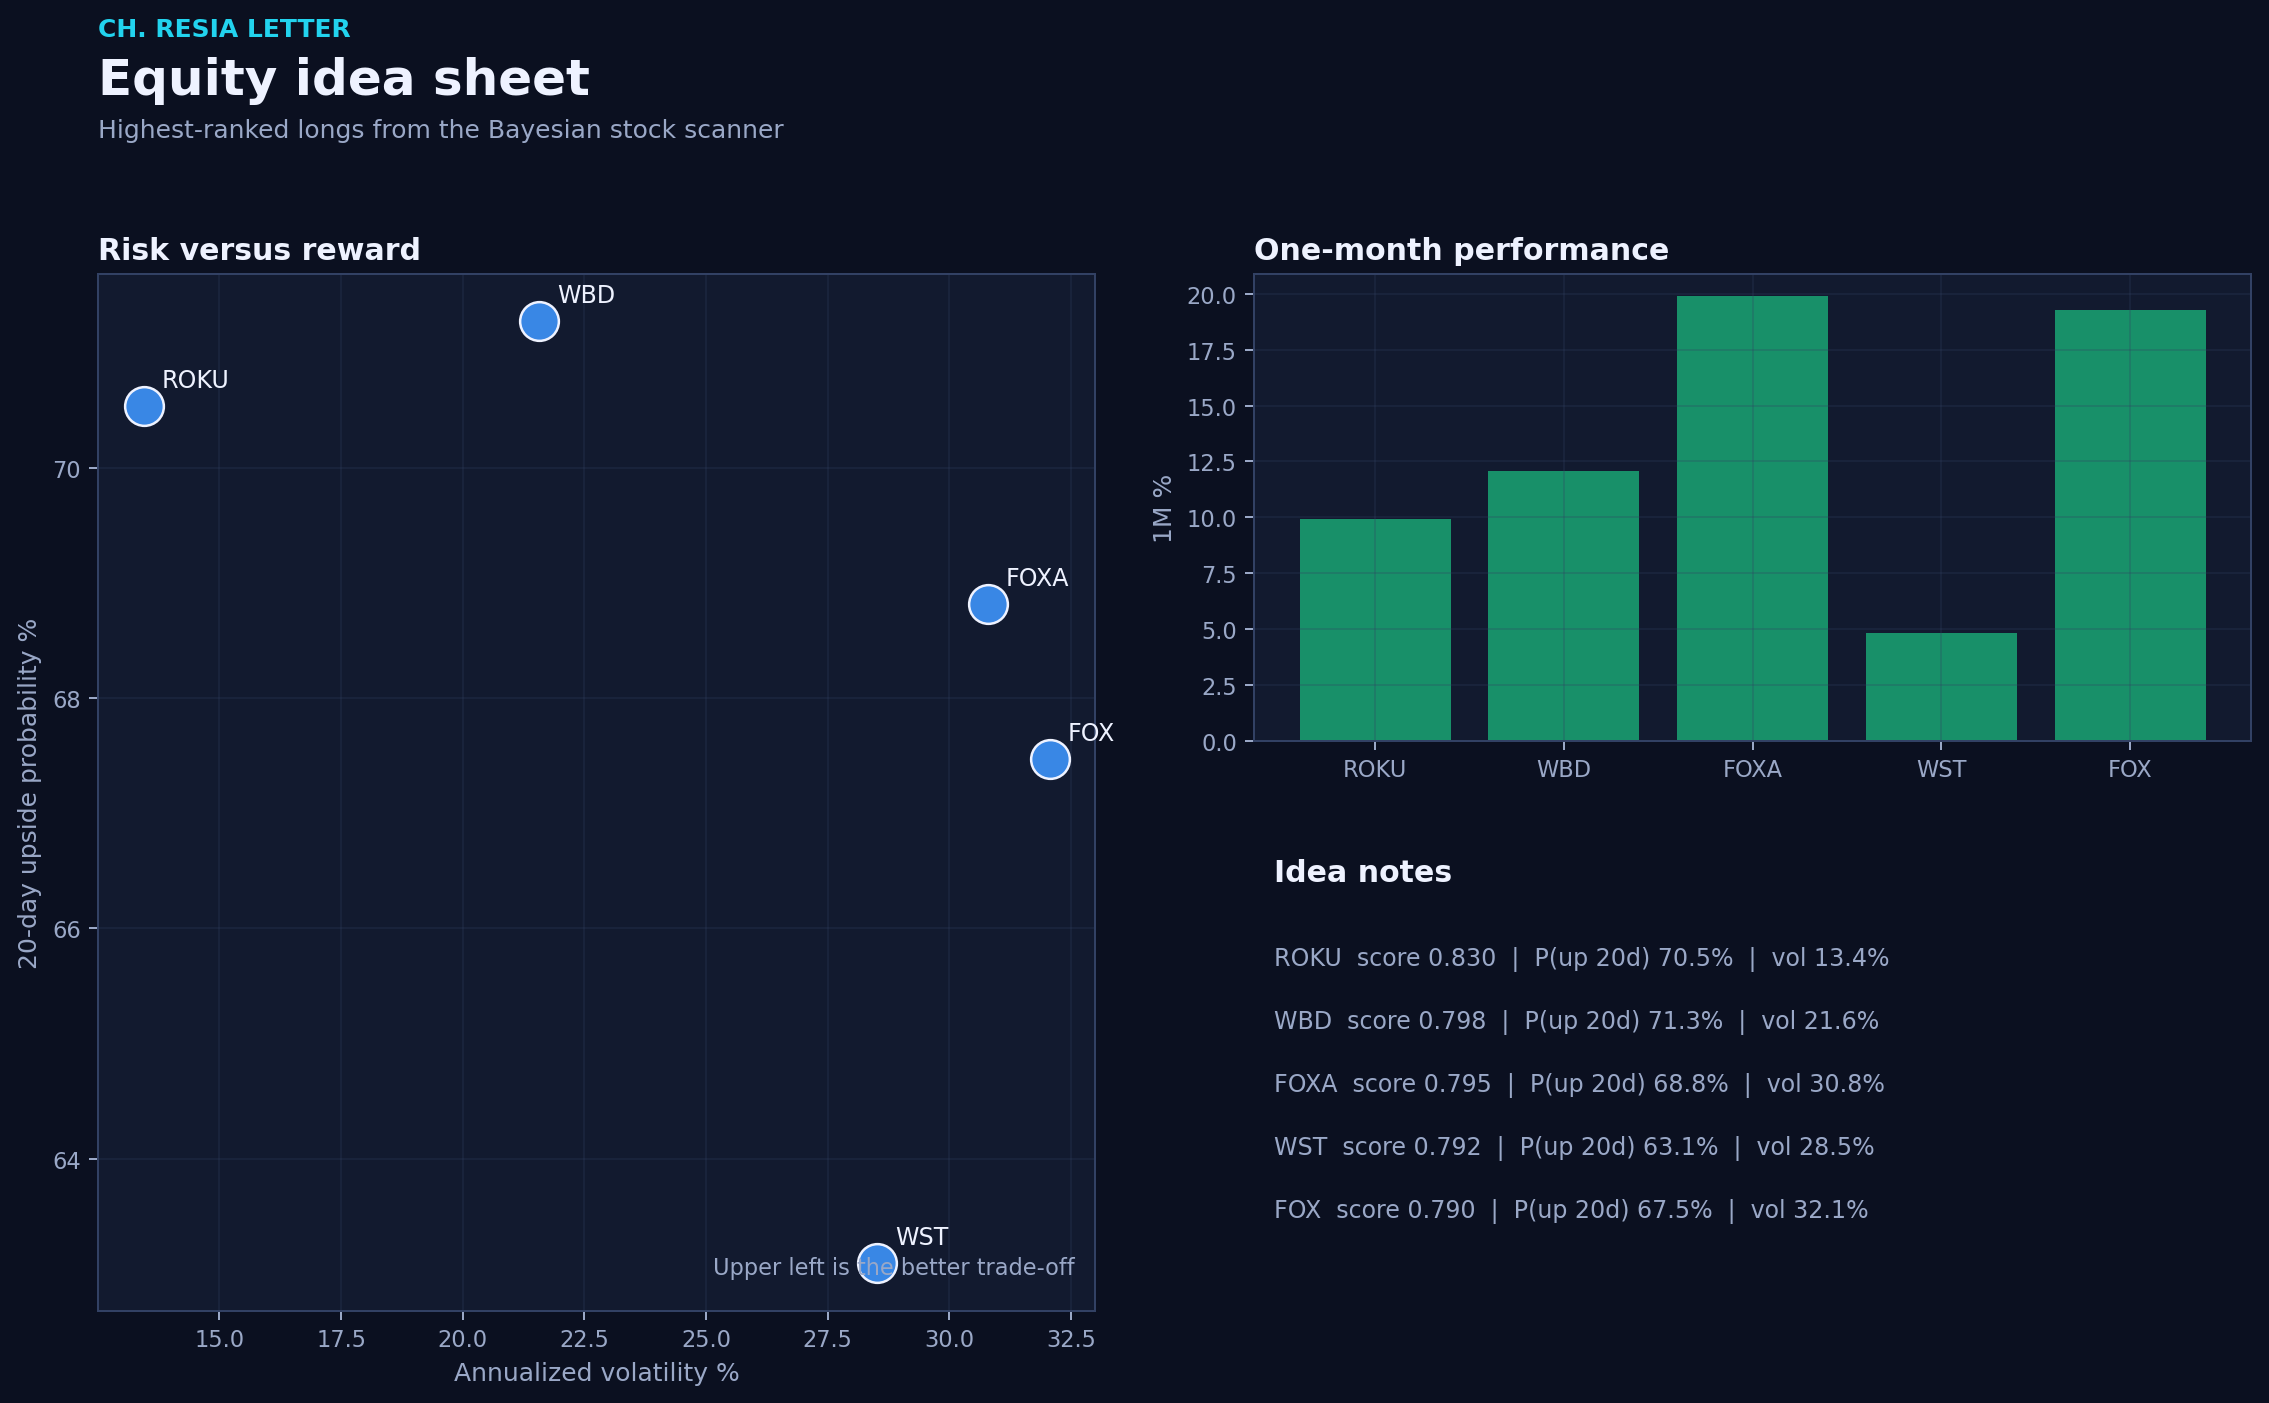Click the 'Highest-ranked longs' subtitle text
Screen dimensions: 2269x1403
pyautogui.click(x=441, y=130)
